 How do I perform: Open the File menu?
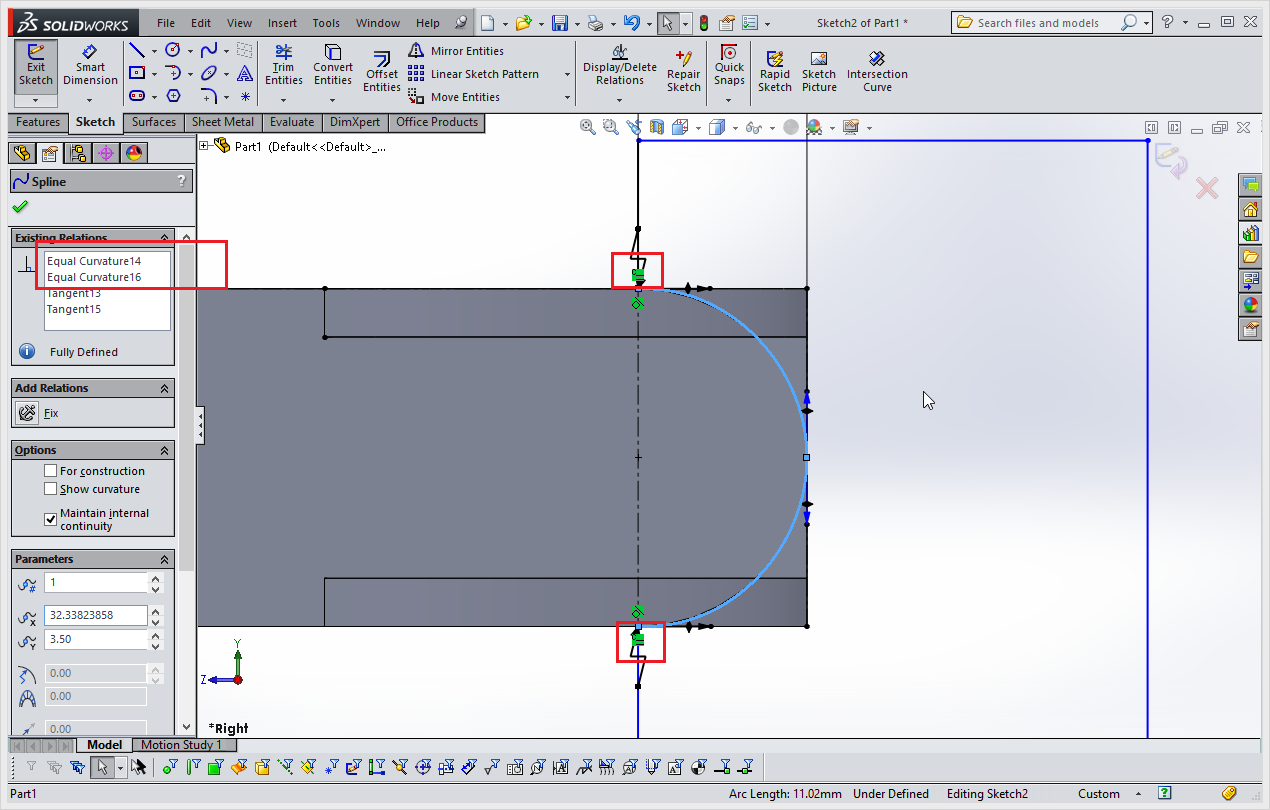165,23
